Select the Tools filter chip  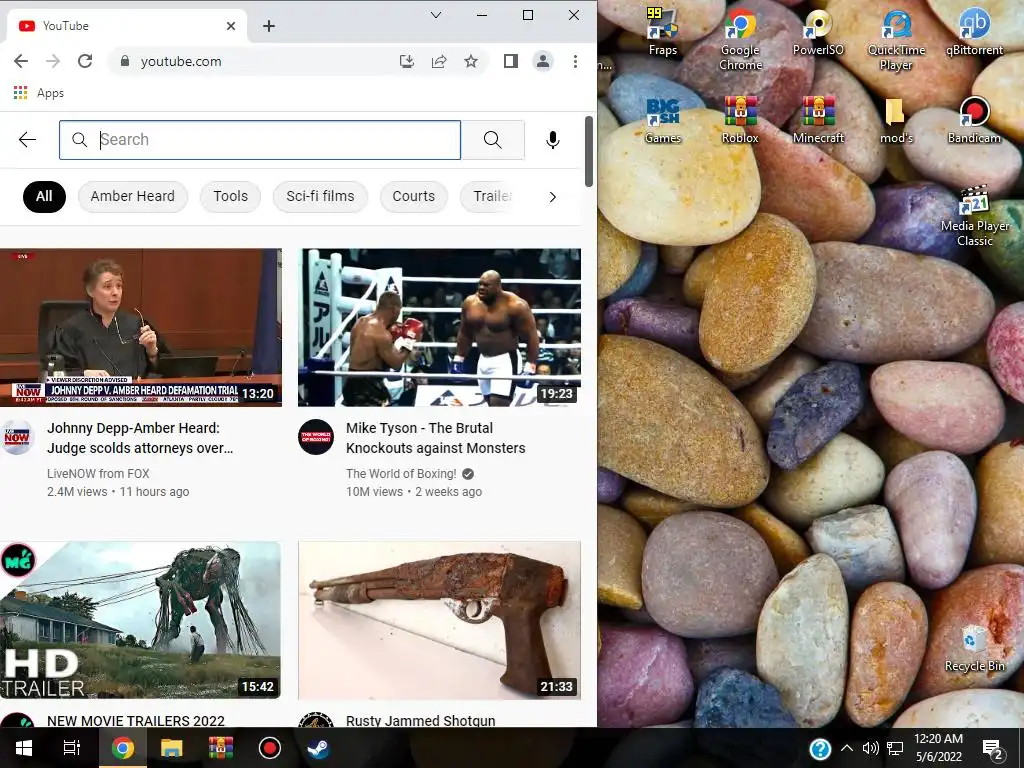coord(231,197)
